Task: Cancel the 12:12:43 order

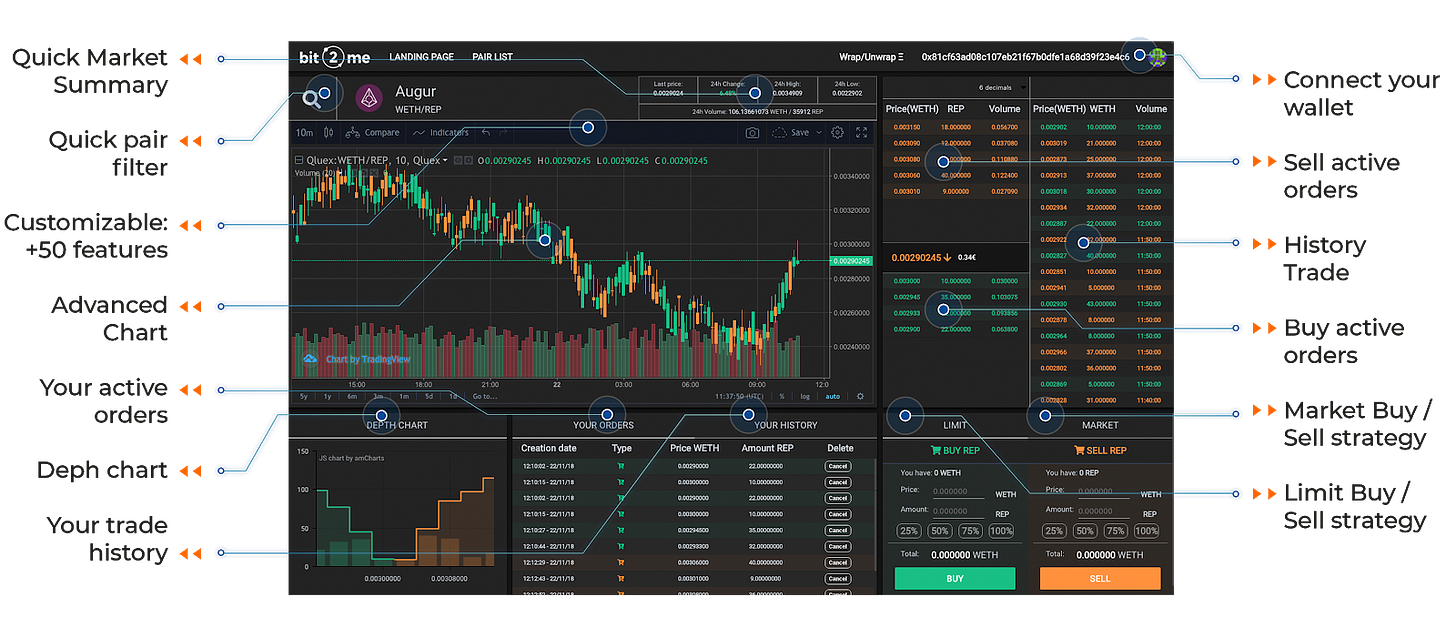Action: (838, 579)
